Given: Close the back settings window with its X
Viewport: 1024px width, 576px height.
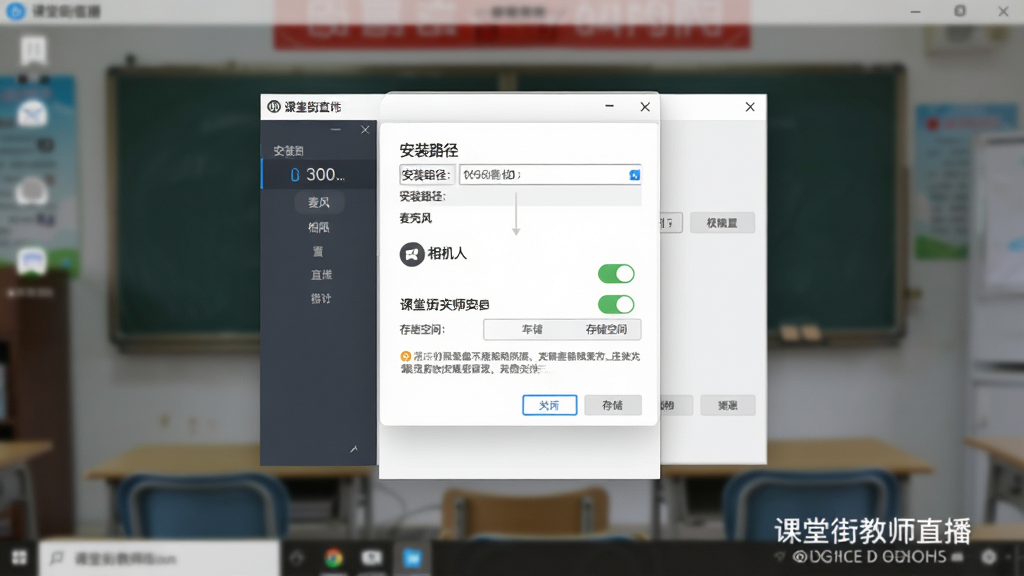Looking at the screenshot, I should [x=750, y=106].
